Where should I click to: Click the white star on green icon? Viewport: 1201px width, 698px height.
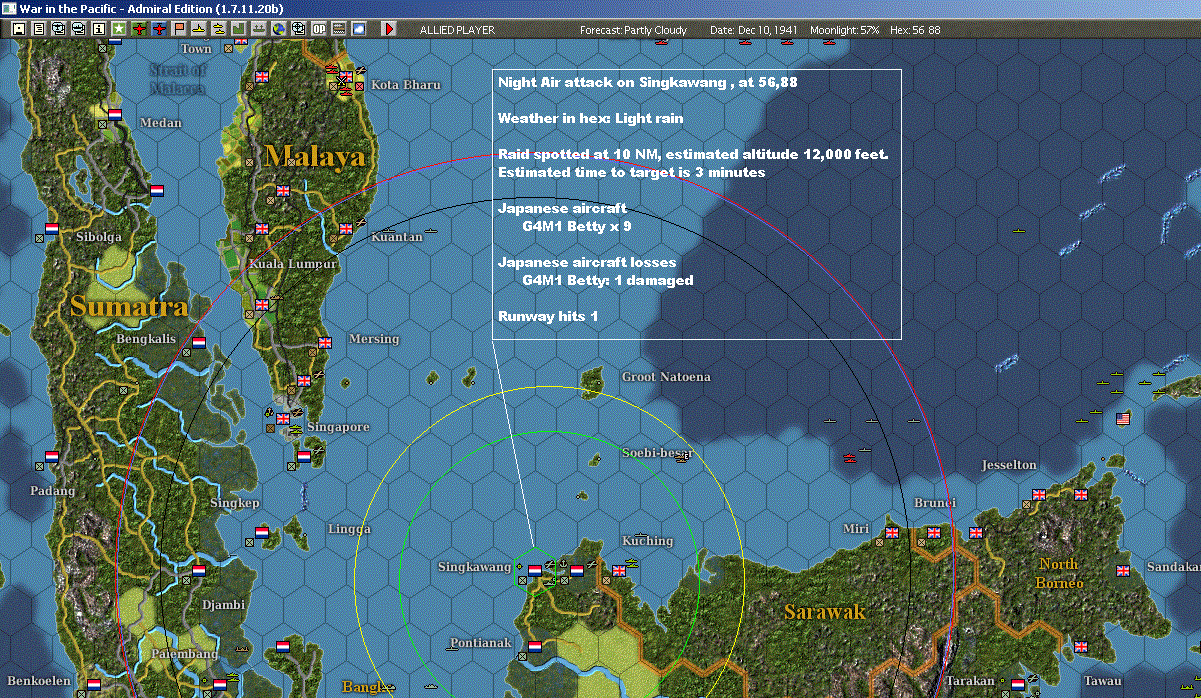click(x=119, y=29)
